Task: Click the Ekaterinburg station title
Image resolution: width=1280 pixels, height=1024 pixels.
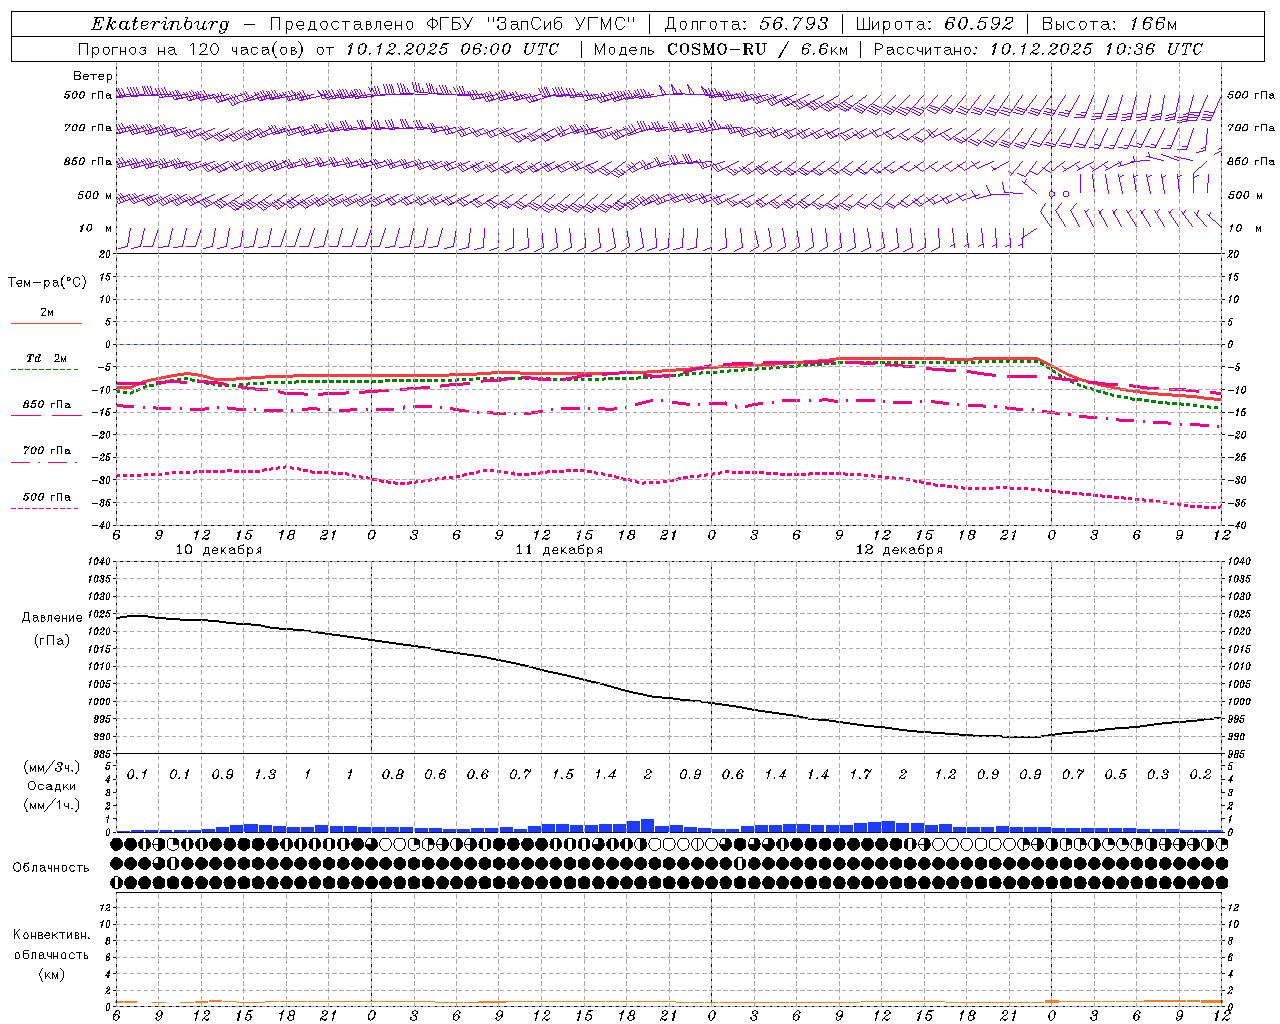Action: click(160, 24)
